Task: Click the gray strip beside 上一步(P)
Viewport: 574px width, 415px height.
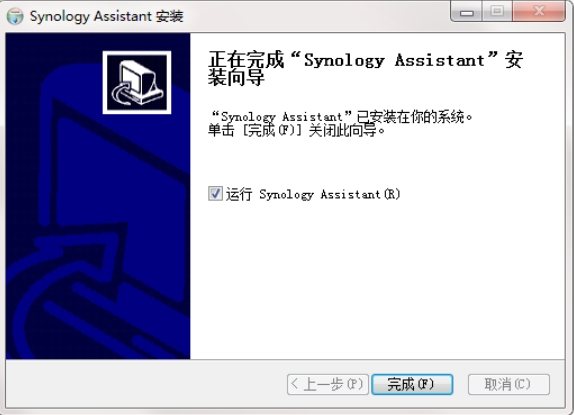Action: 146,384
